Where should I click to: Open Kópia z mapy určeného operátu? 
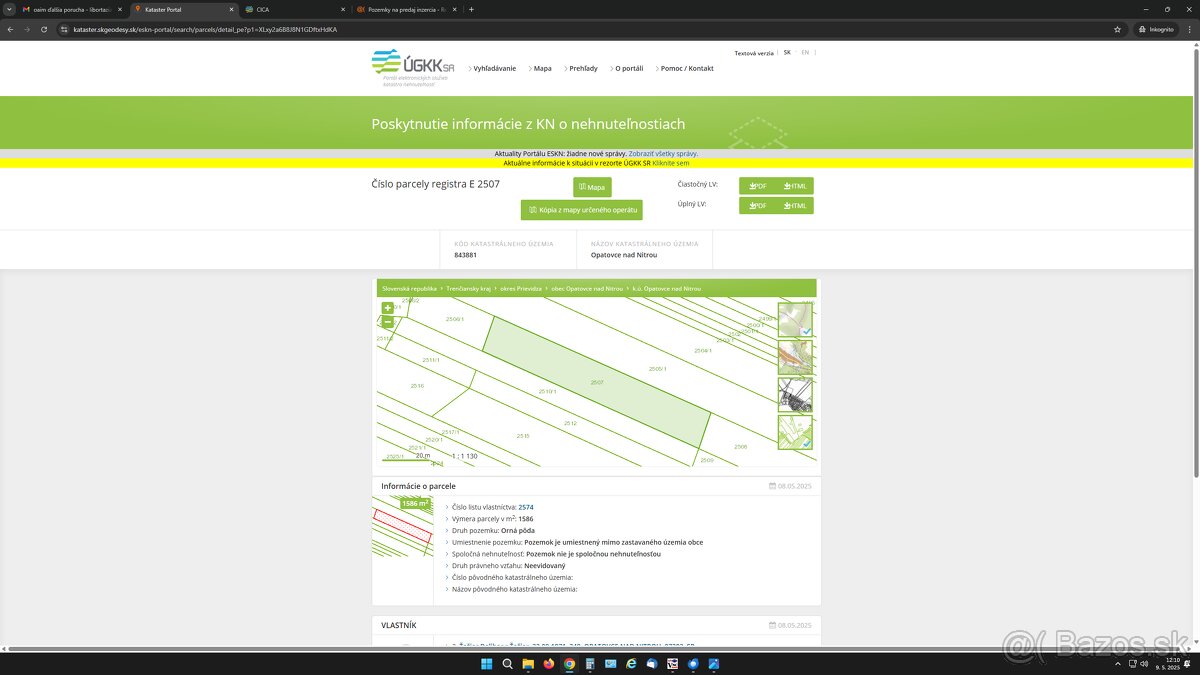(581, 210)
